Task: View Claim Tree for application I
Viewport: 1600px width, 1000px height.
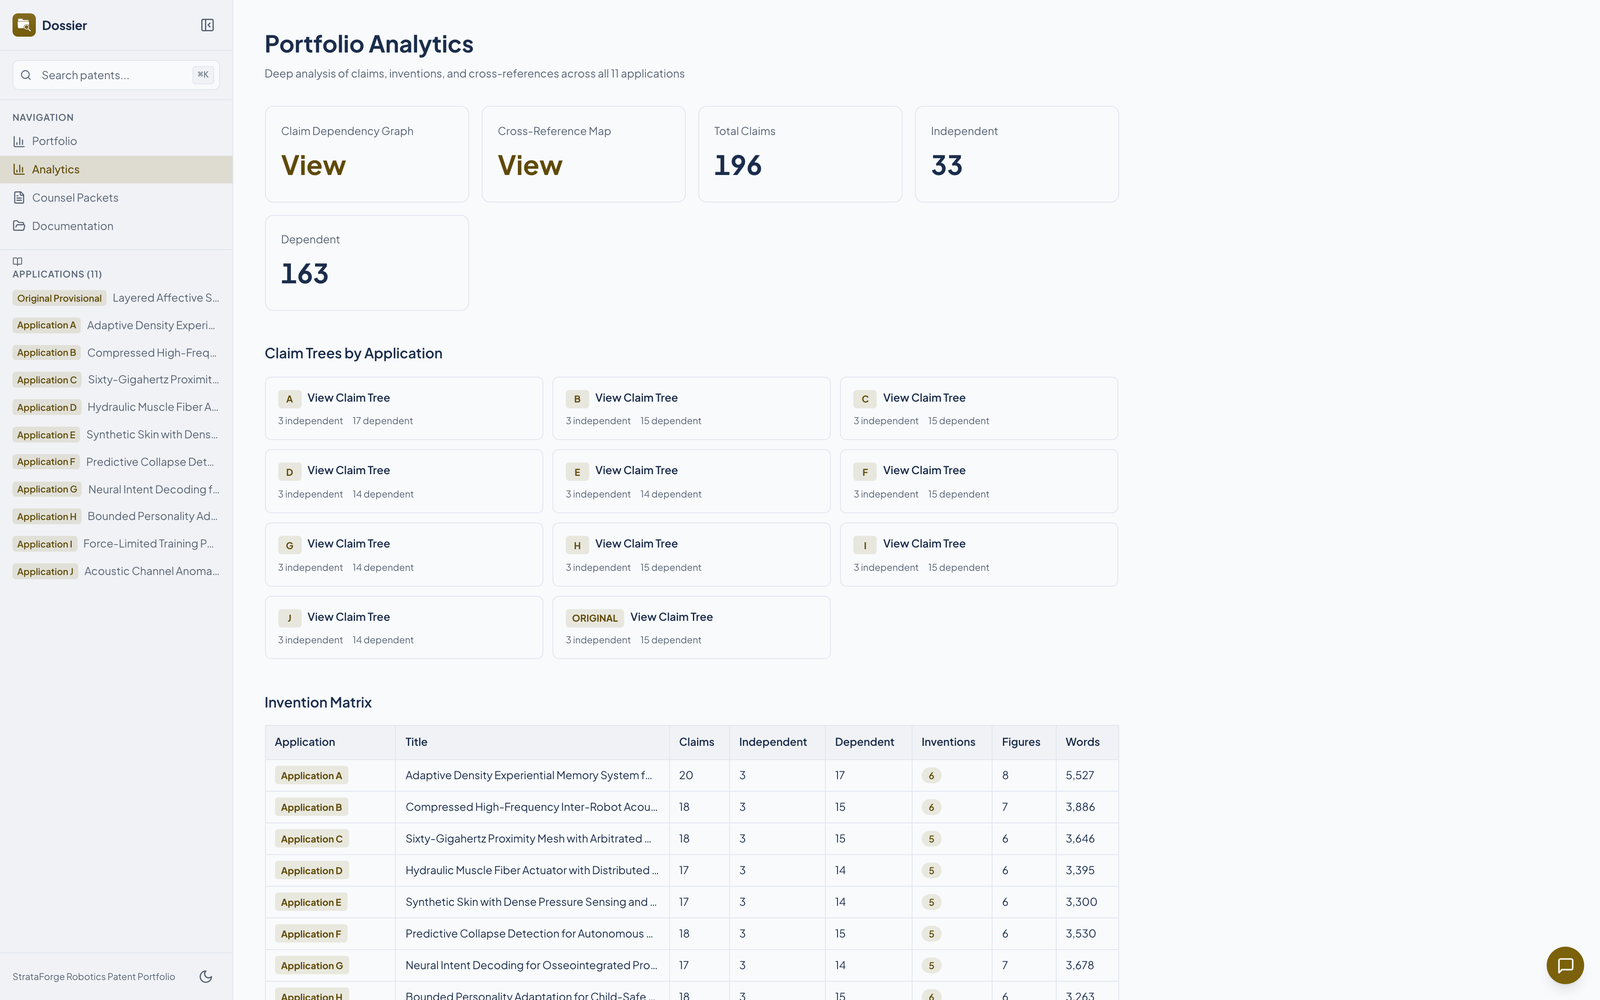Action: tap(979, 554)
